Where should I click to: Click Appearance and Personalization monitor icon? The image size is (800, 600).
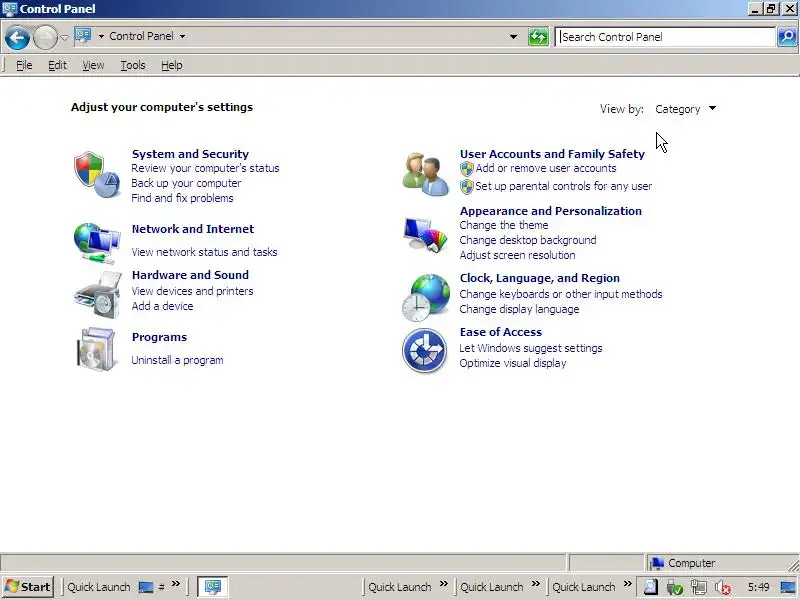point(426,235)
